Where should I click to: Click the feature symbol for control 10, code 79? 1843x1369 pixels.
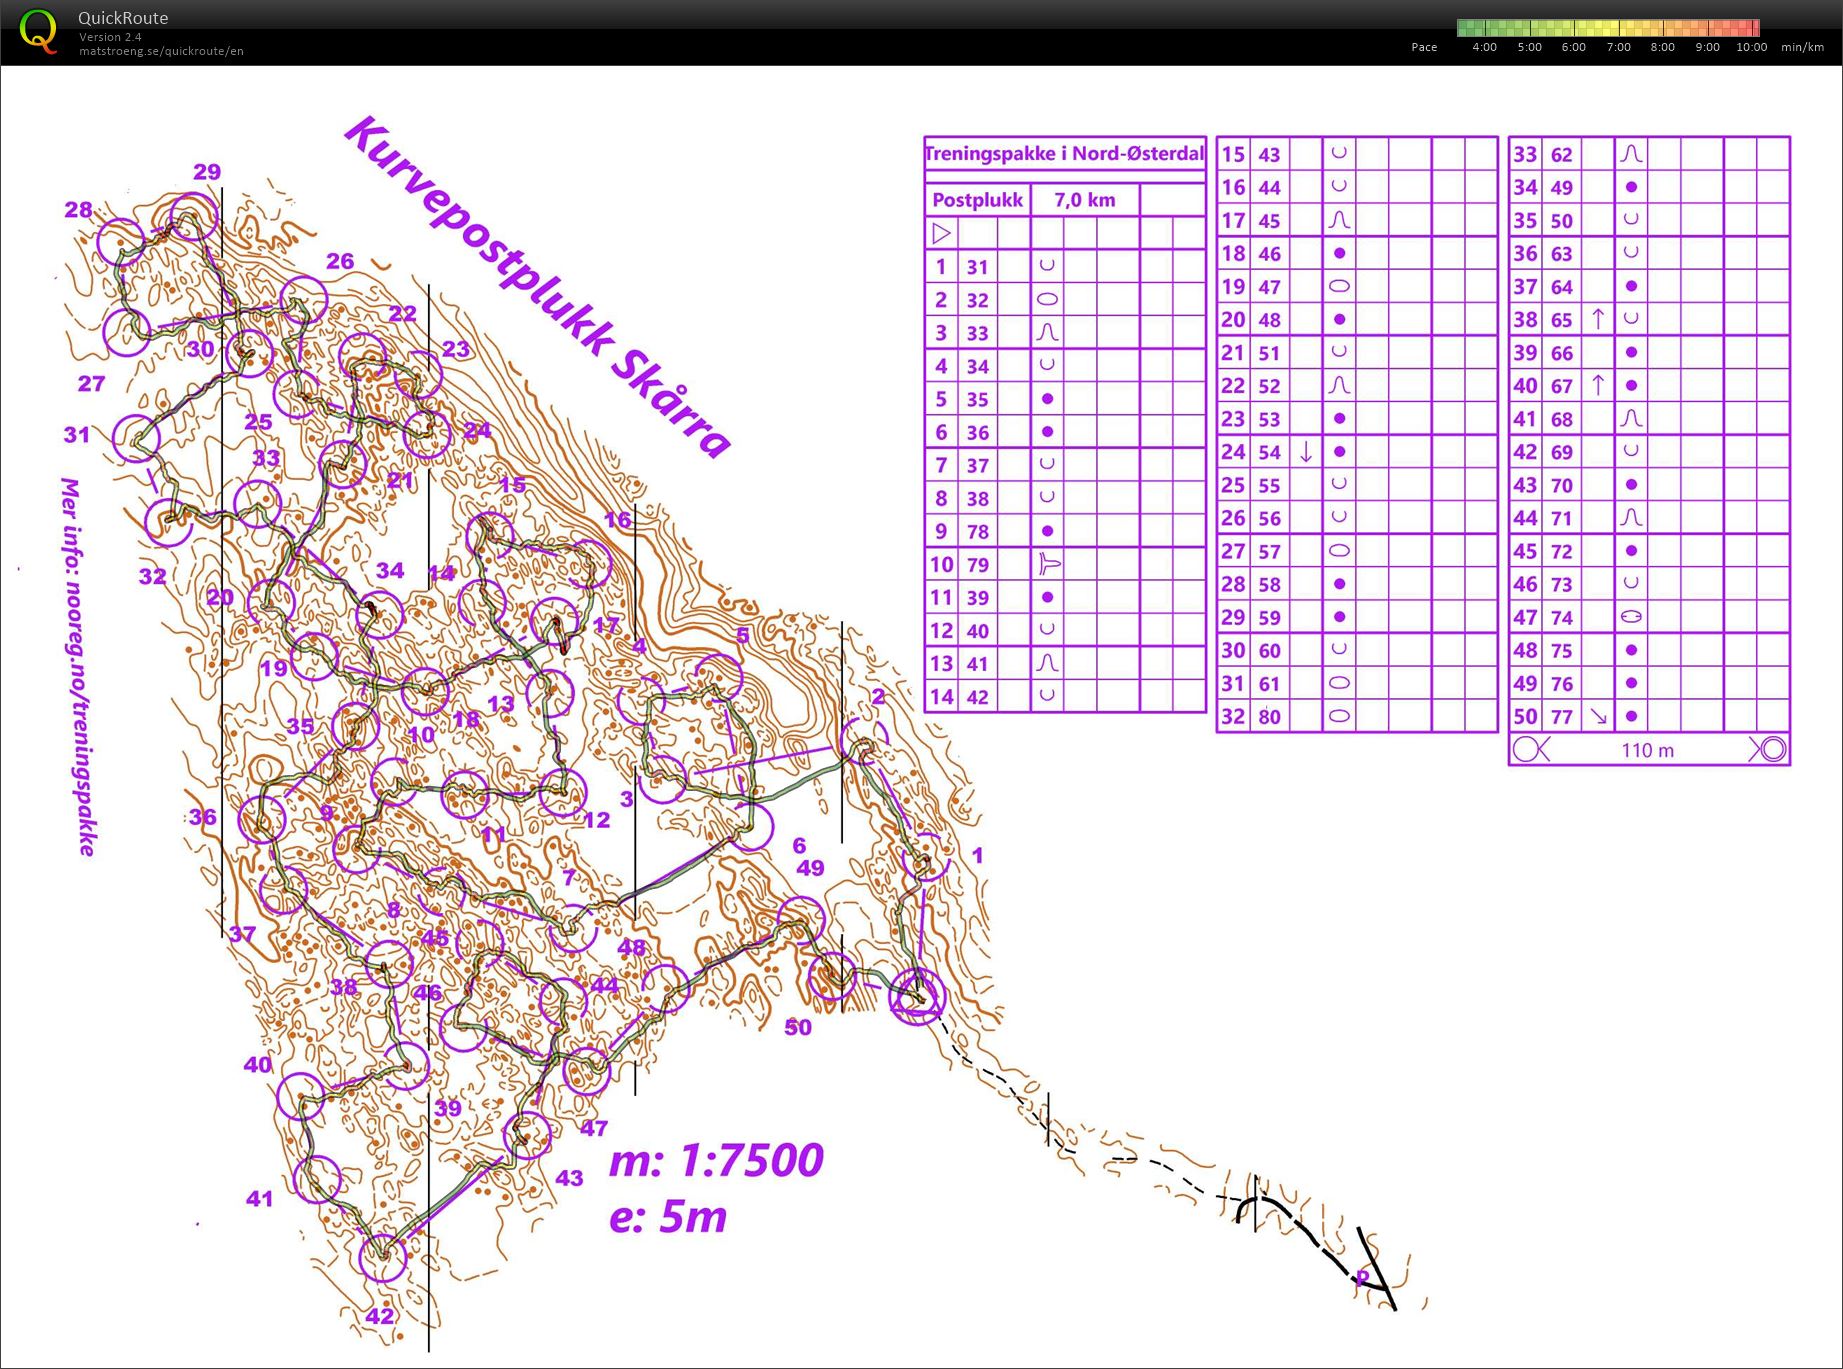(x=1048, y=564)
